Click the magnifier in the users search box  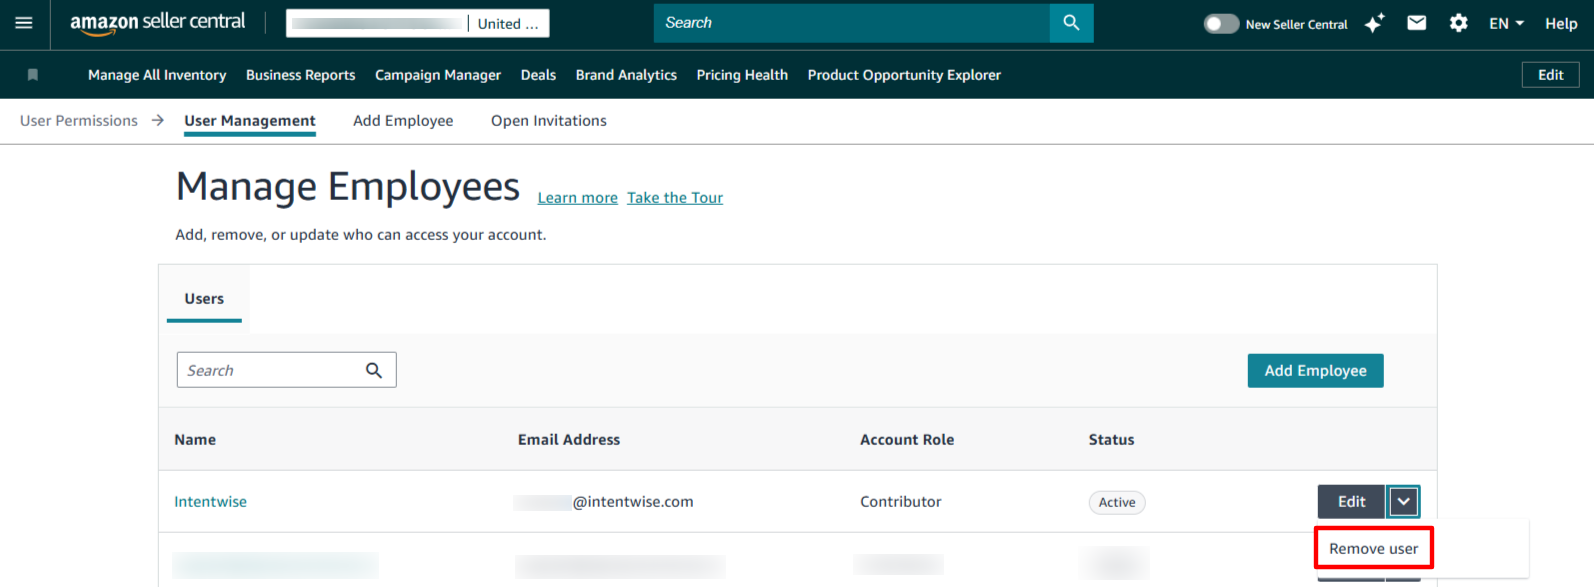pyautogui.click(x=374, y=370)
